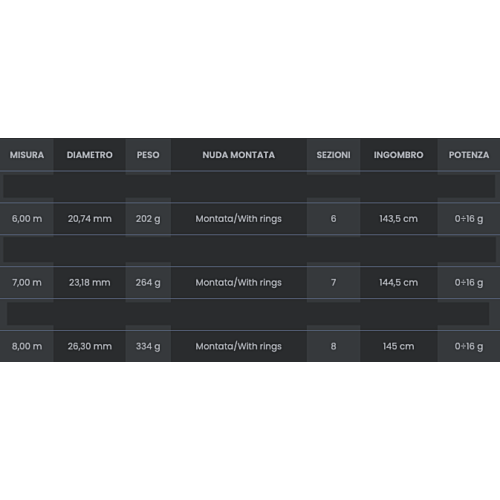Image resolution: width=500 pixels, height=500 pixels.
Task: Select Montata/With rings in the 8,00 m row
Action: [x=239, y=346]
